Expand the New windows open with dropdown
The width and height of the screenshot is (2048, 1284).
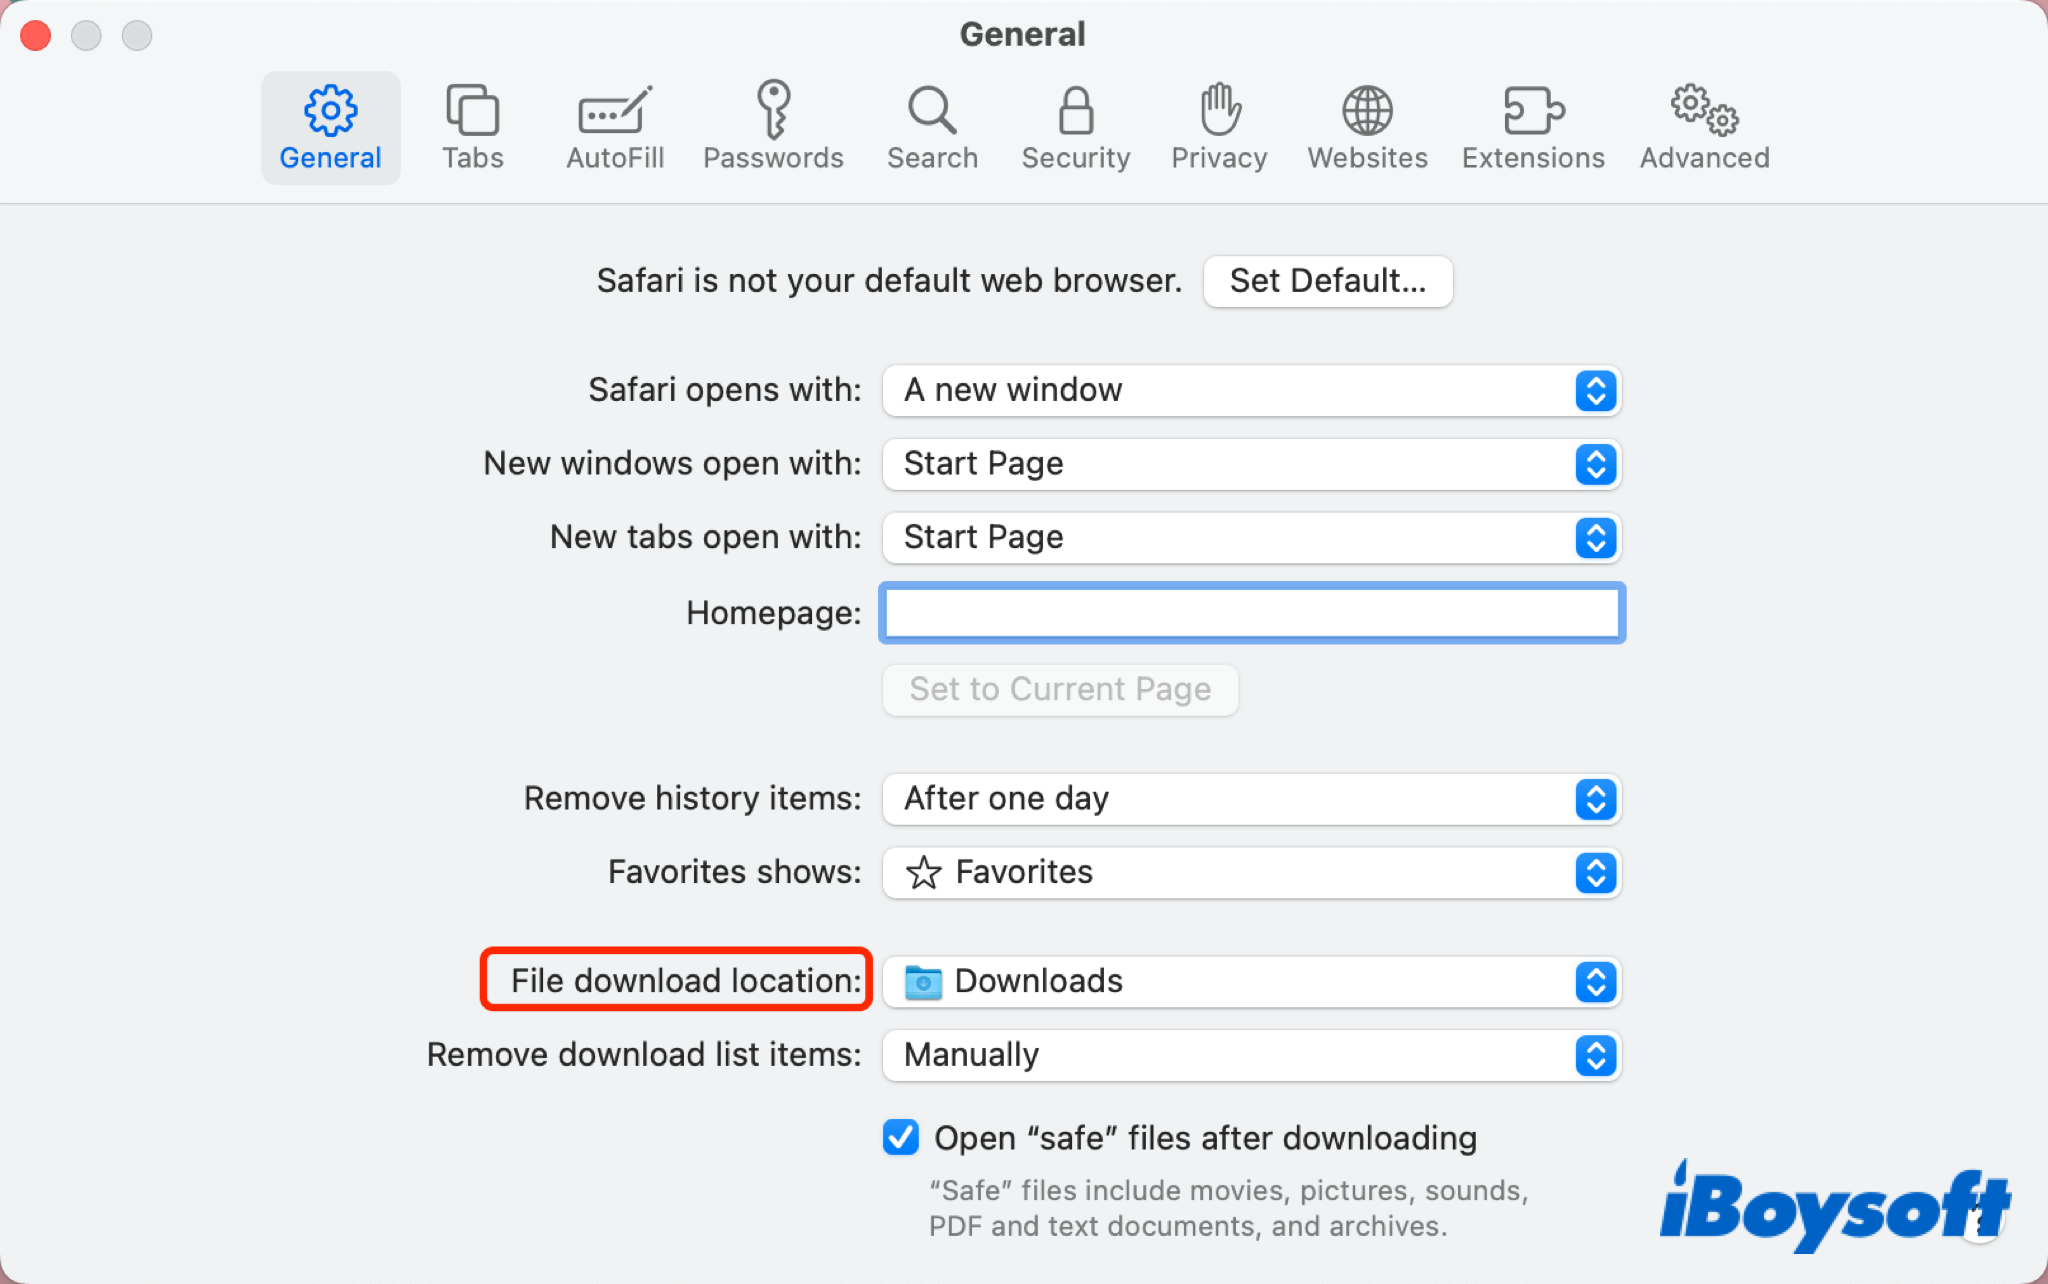tap(1597, 463)
